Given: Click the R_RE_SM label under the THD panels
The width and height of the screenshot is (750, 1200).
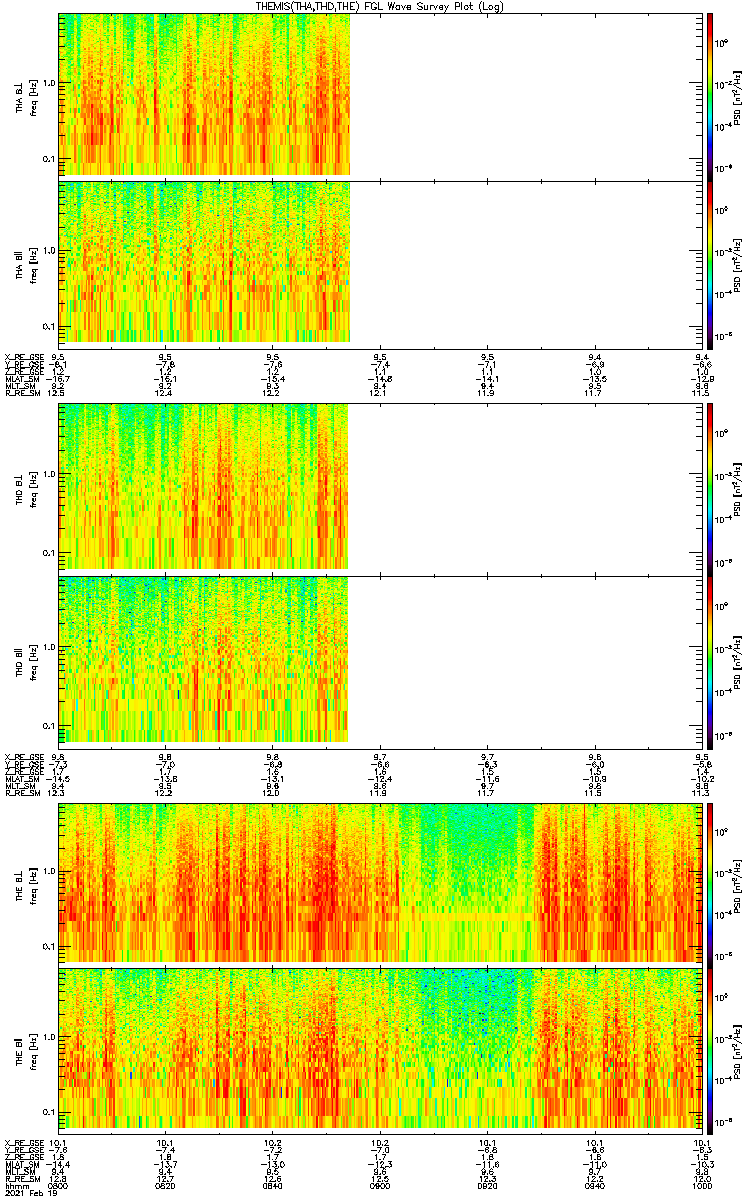Looking at the screenshot, I should pyautogui.click(x=25, y=793).
